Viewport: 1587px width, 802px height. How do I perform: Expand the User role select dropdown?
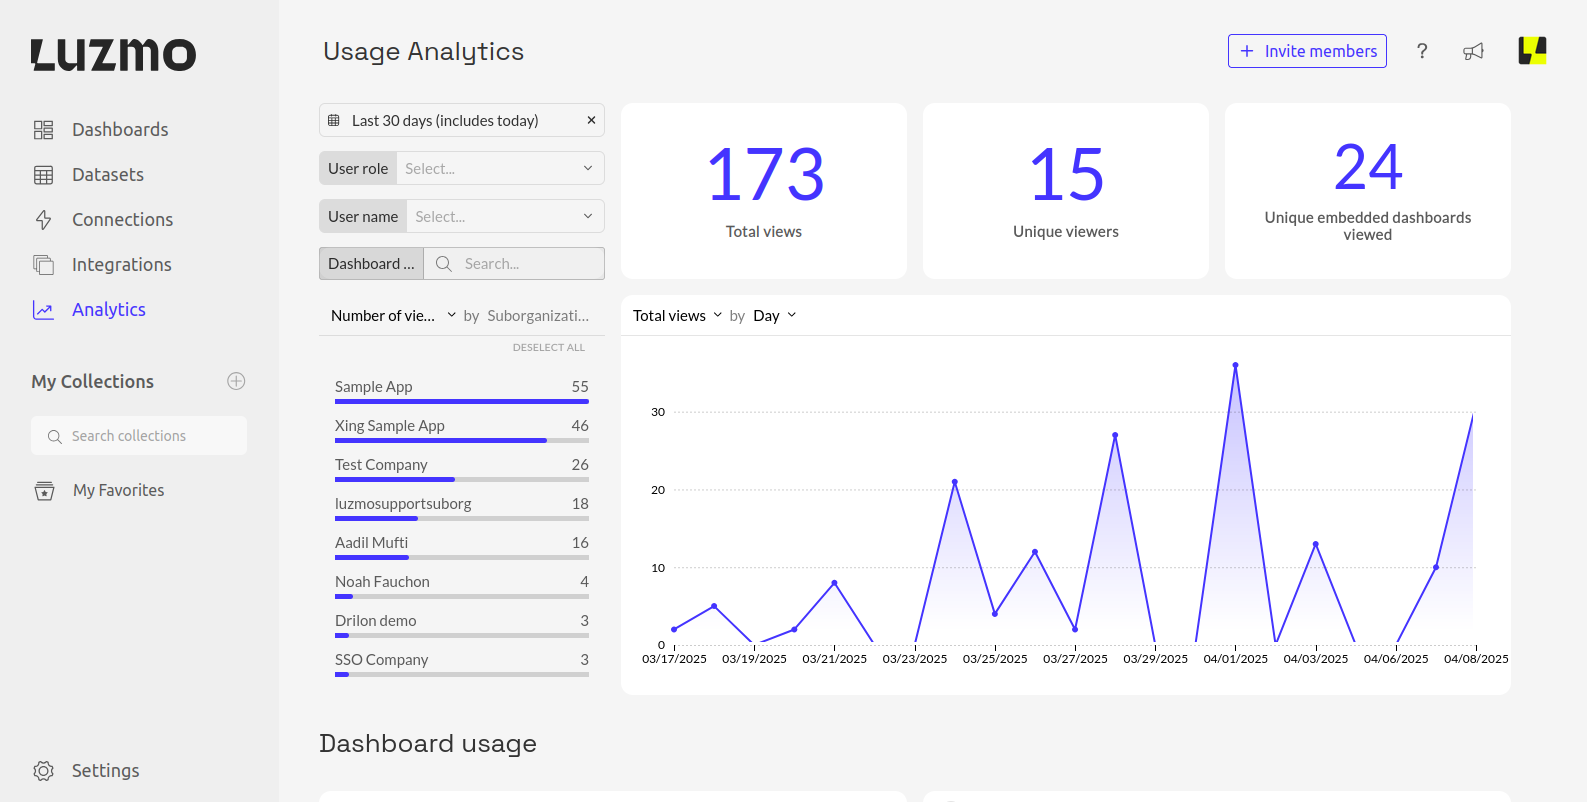(x=500, y=168)
